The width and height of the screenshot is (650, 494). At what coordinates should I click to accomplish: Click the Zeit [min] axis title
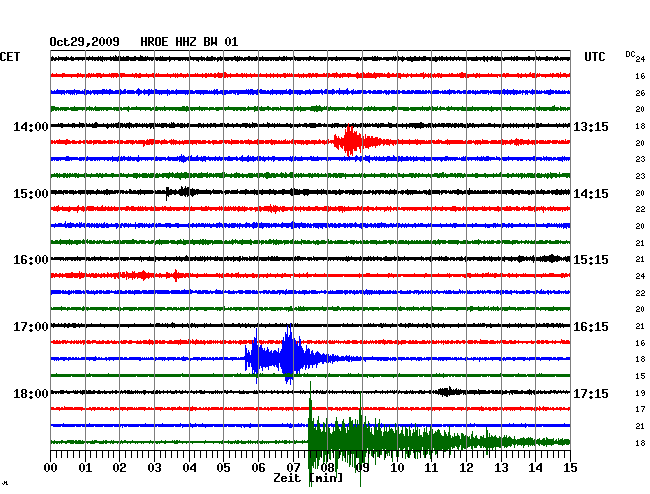click(308, 478)
